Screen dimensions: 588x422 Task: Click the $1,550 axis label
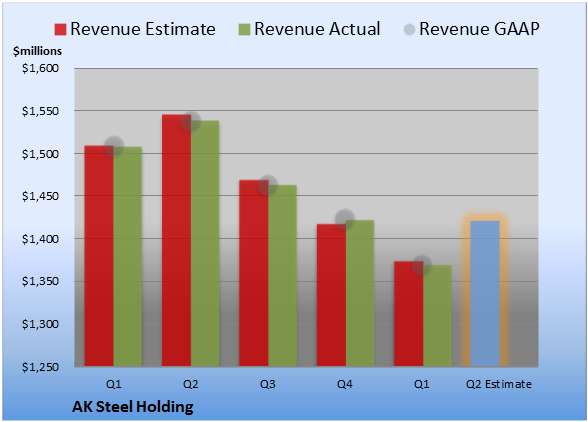point(40,111)
